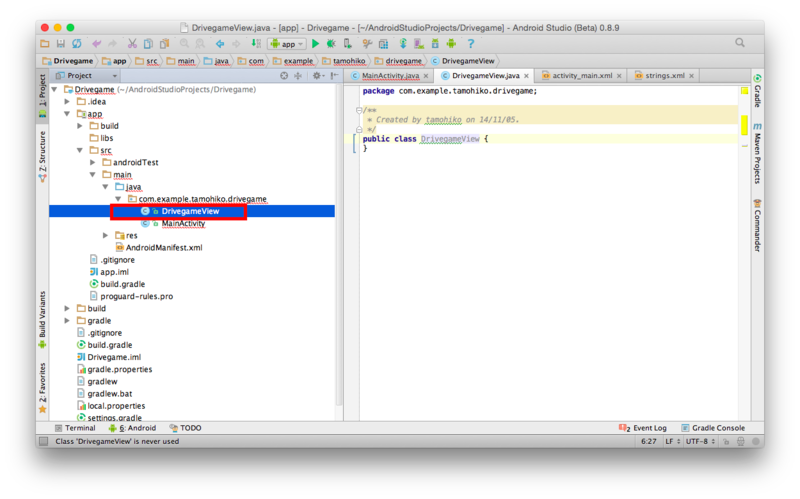Toggle the Structure side tool window
This screenshot has width=800, height=499.
click(42, 157)
